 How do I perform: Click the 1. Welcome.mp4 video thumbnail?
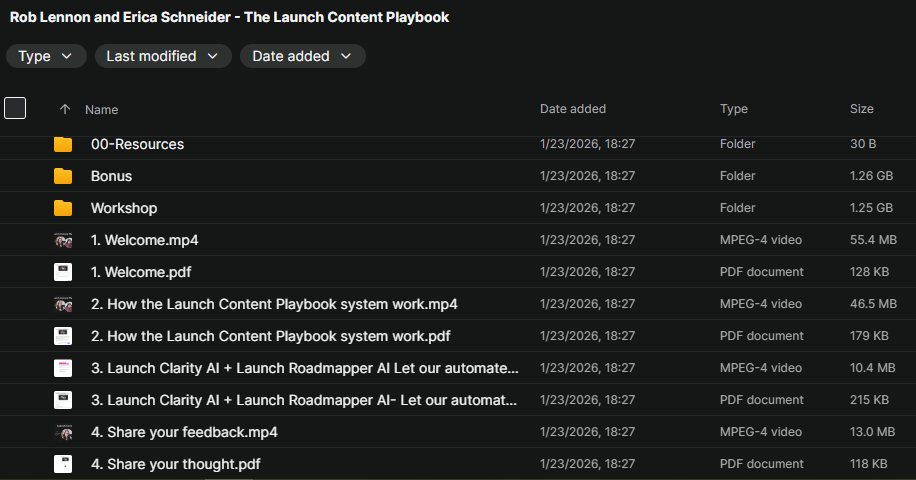pyautogui.click(x=63, y=240)
